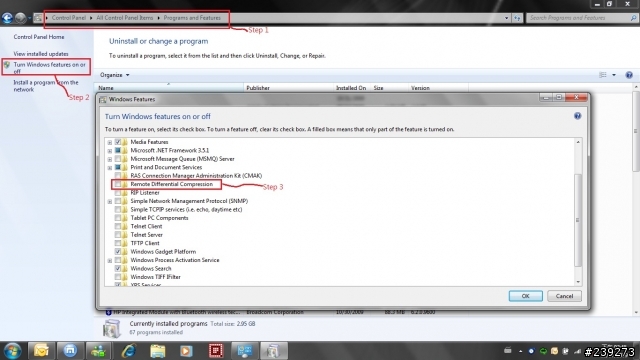Expand Print and Document Services node
The width and height of the screenshot is (640, 360).
point(110,168)
